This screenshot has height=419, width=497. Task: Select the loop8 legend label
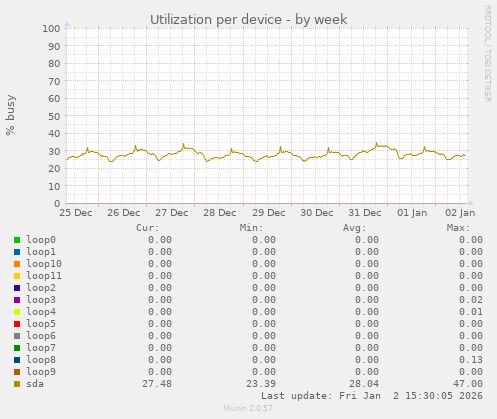click(x=41, y=360)
